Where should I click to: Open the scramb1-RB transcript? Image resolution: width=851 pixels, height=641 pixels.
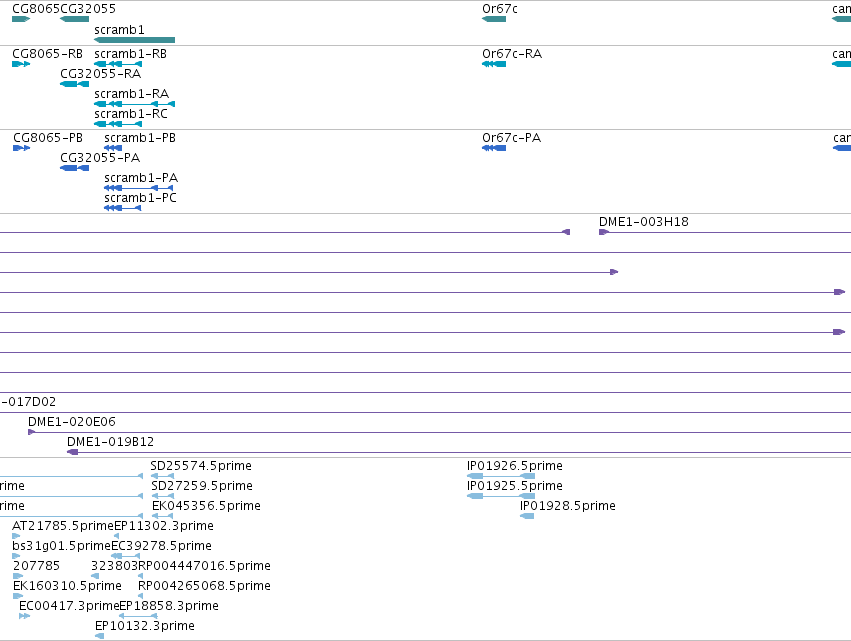[x=118, y=64]
